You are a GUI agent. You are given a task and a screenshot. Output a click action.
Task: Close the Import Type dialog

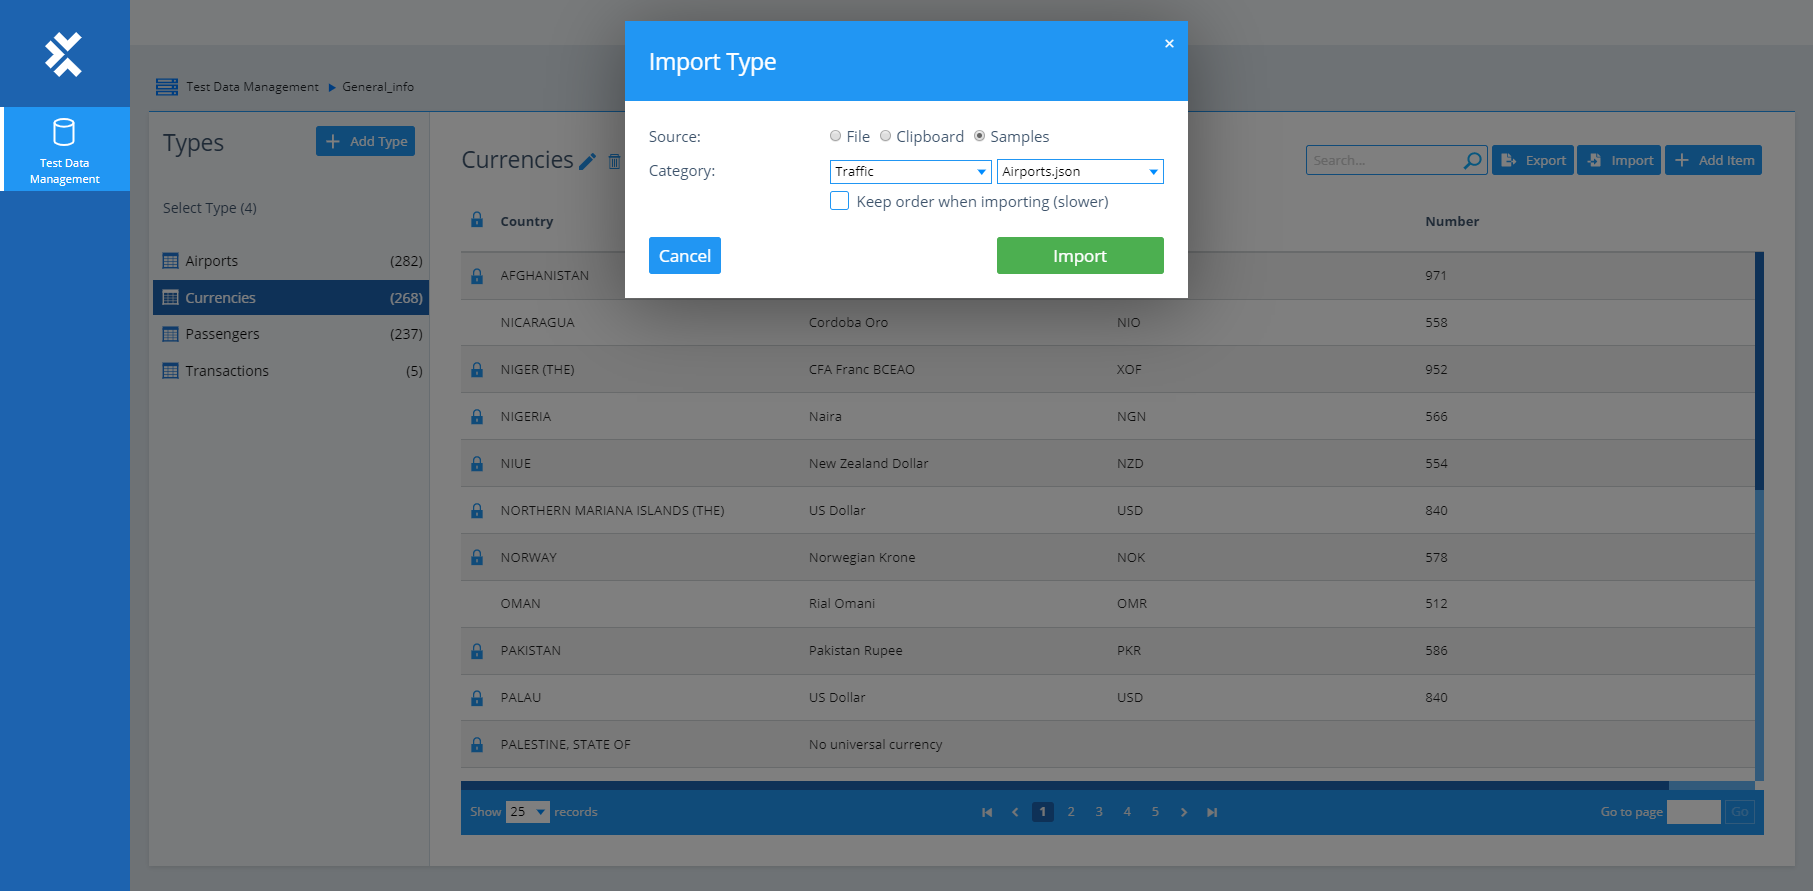[x=1169, y=43]
